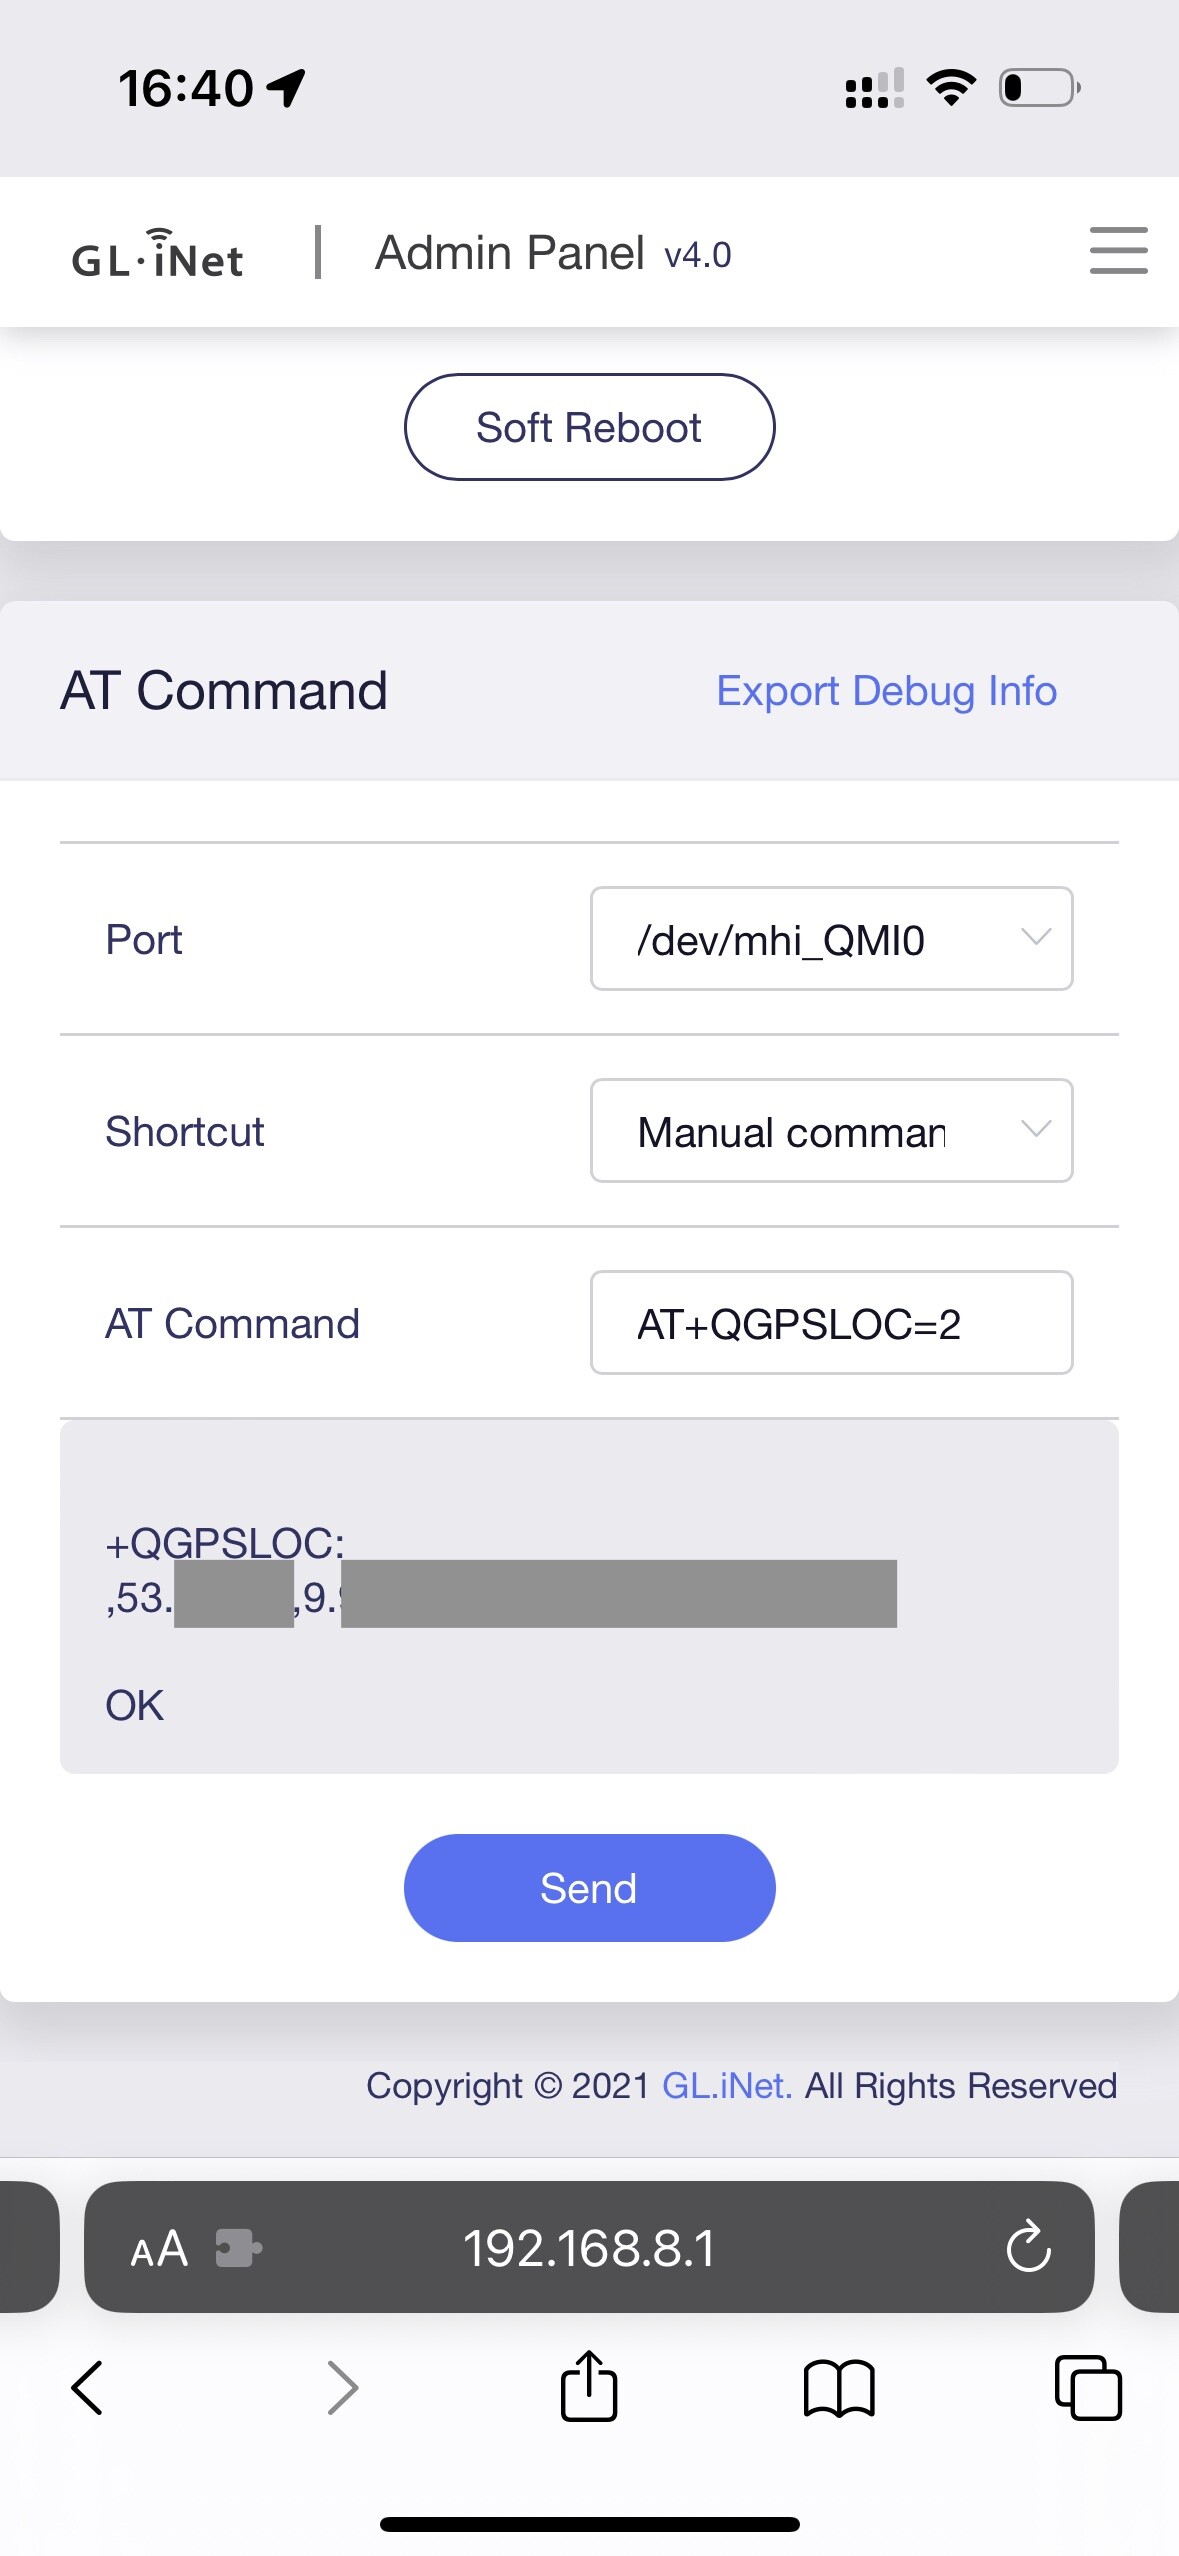Focus the AT Command input field

(831, 1323)
